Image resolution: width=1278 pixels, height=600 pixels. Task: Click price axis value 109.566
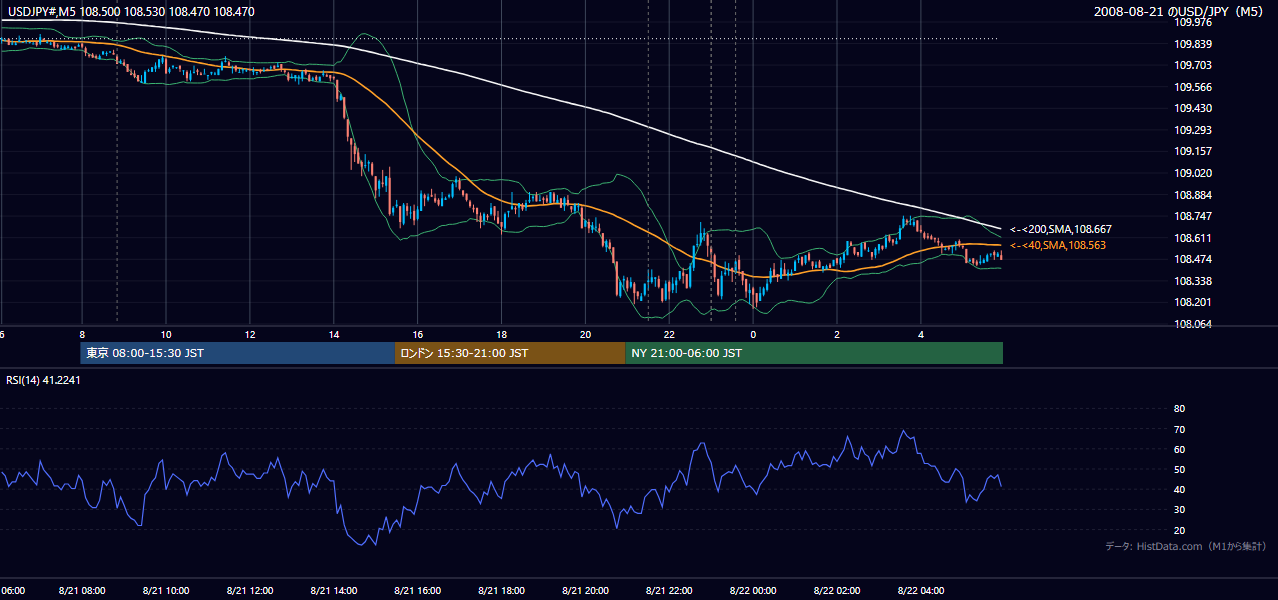coord(1193,87)
